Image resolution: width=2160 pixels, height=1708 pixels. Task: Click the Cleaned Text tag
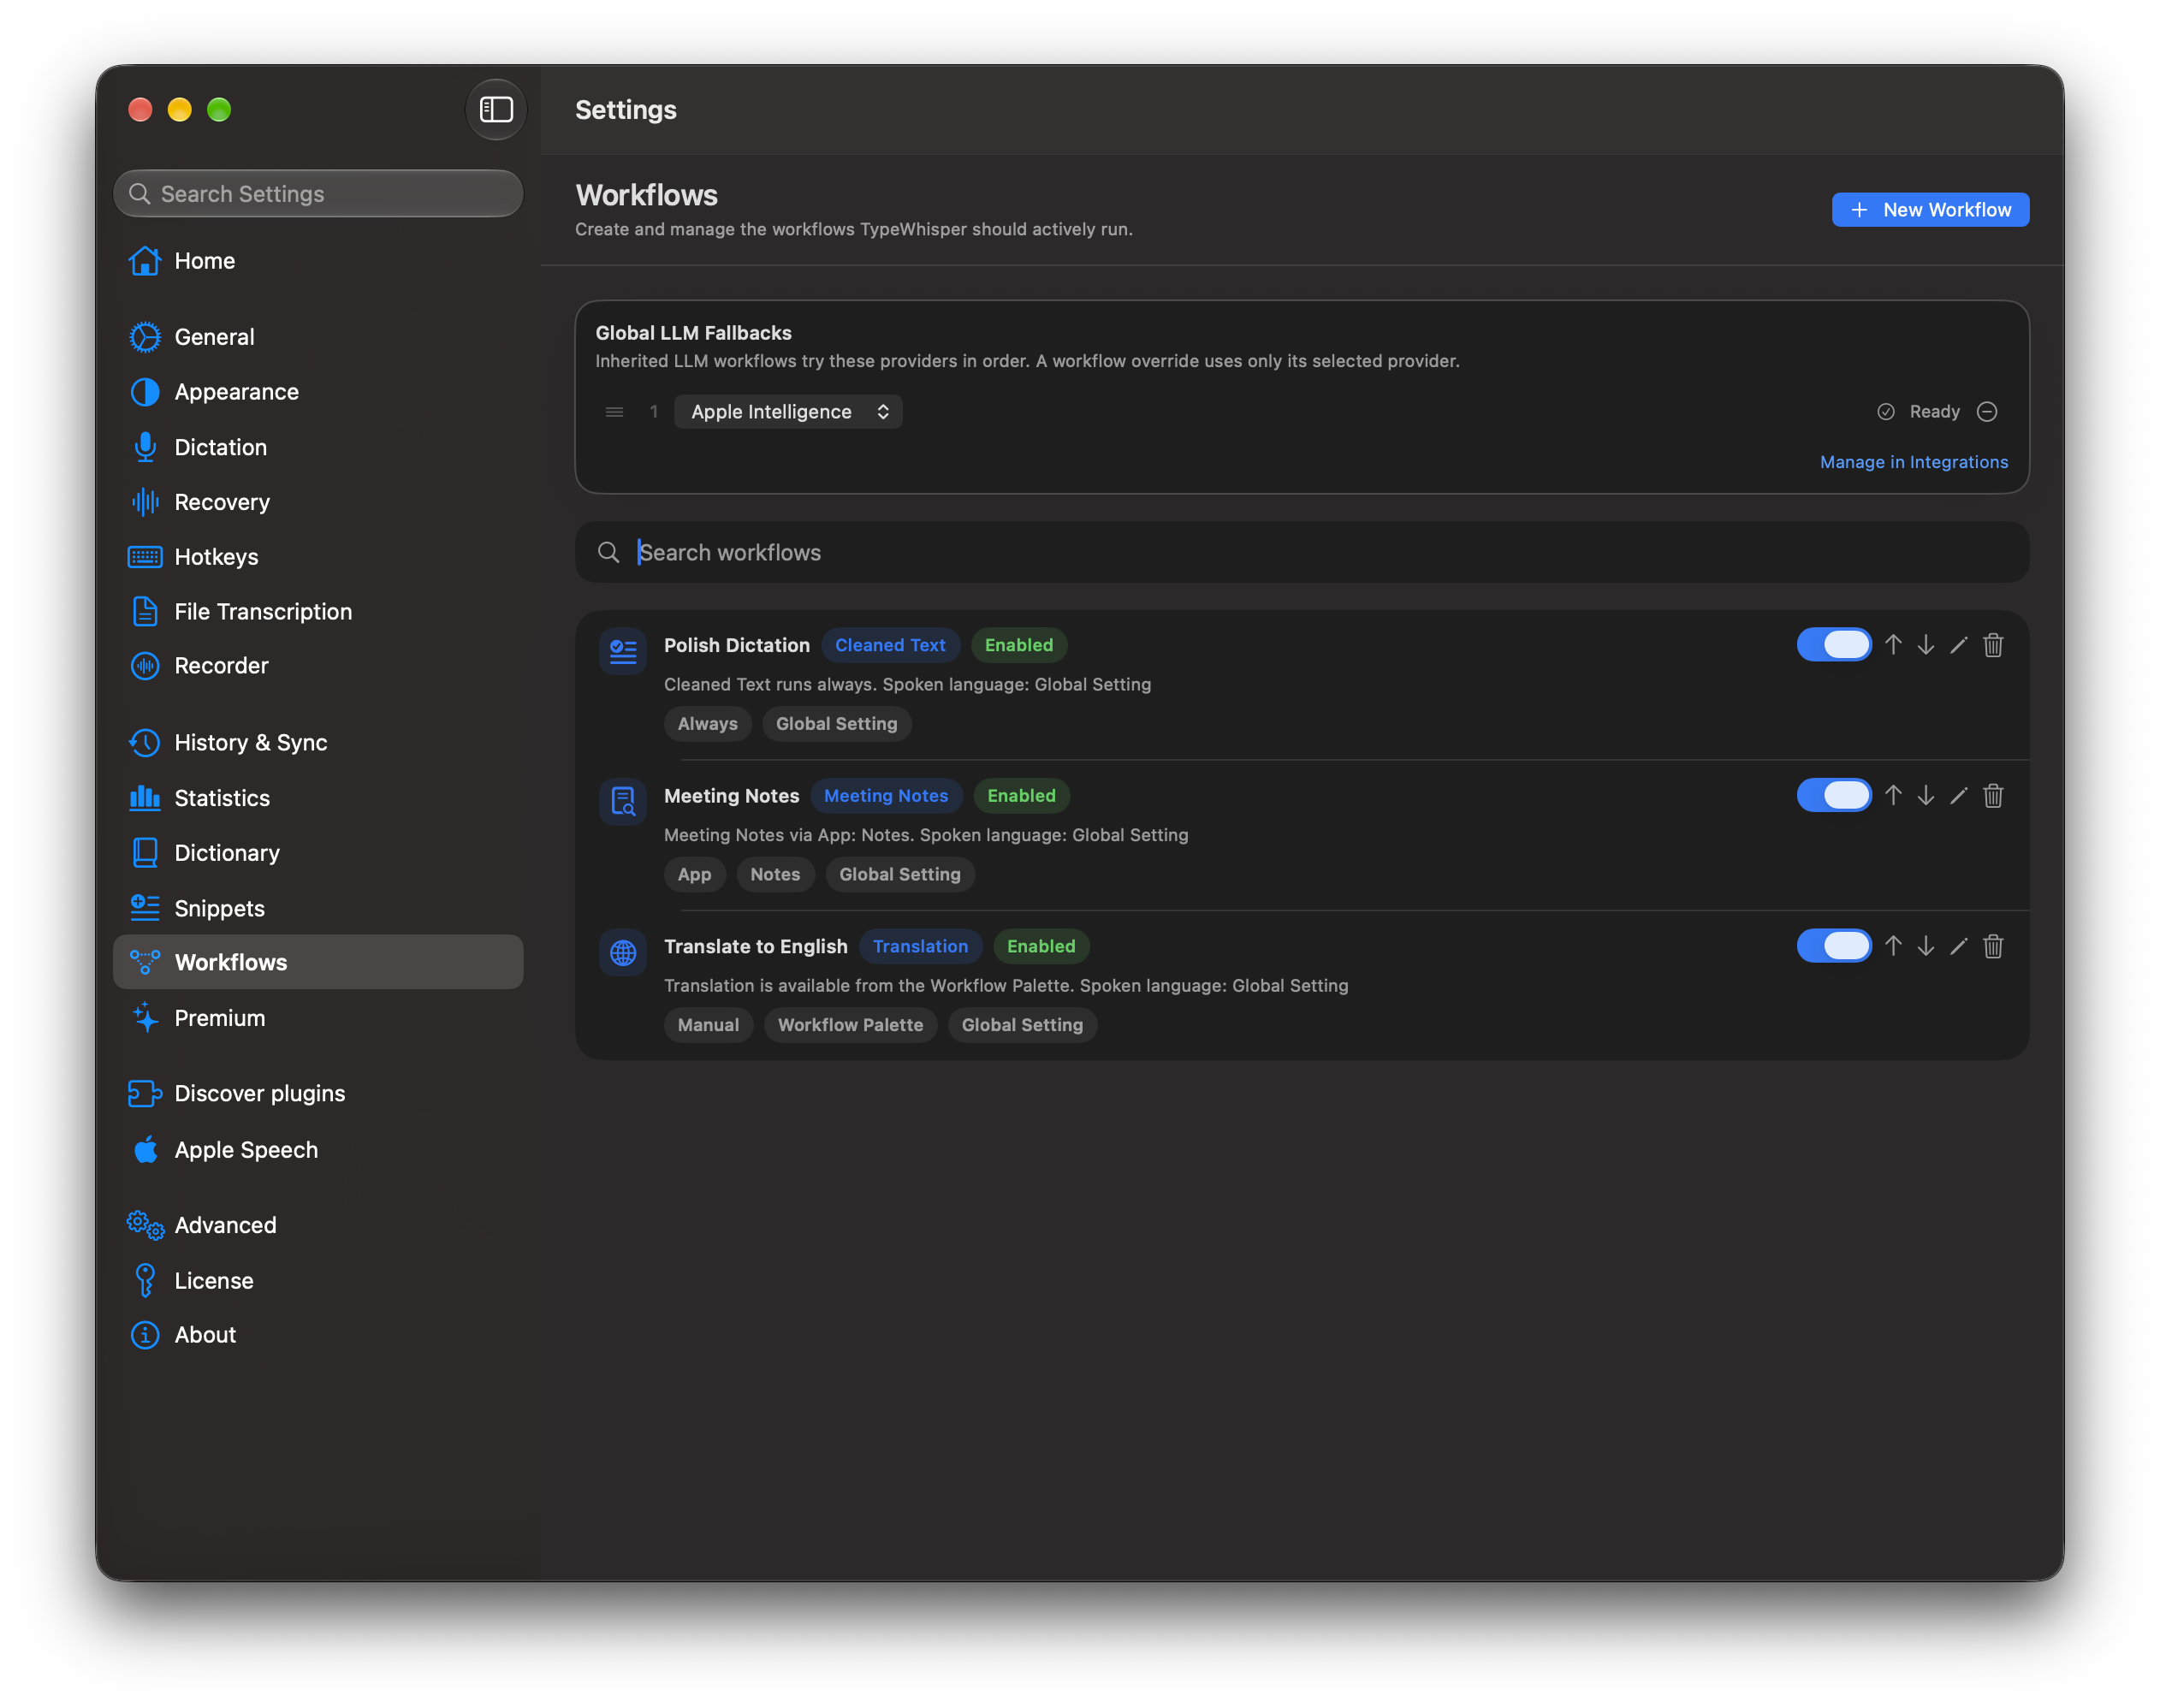point(890,645)
